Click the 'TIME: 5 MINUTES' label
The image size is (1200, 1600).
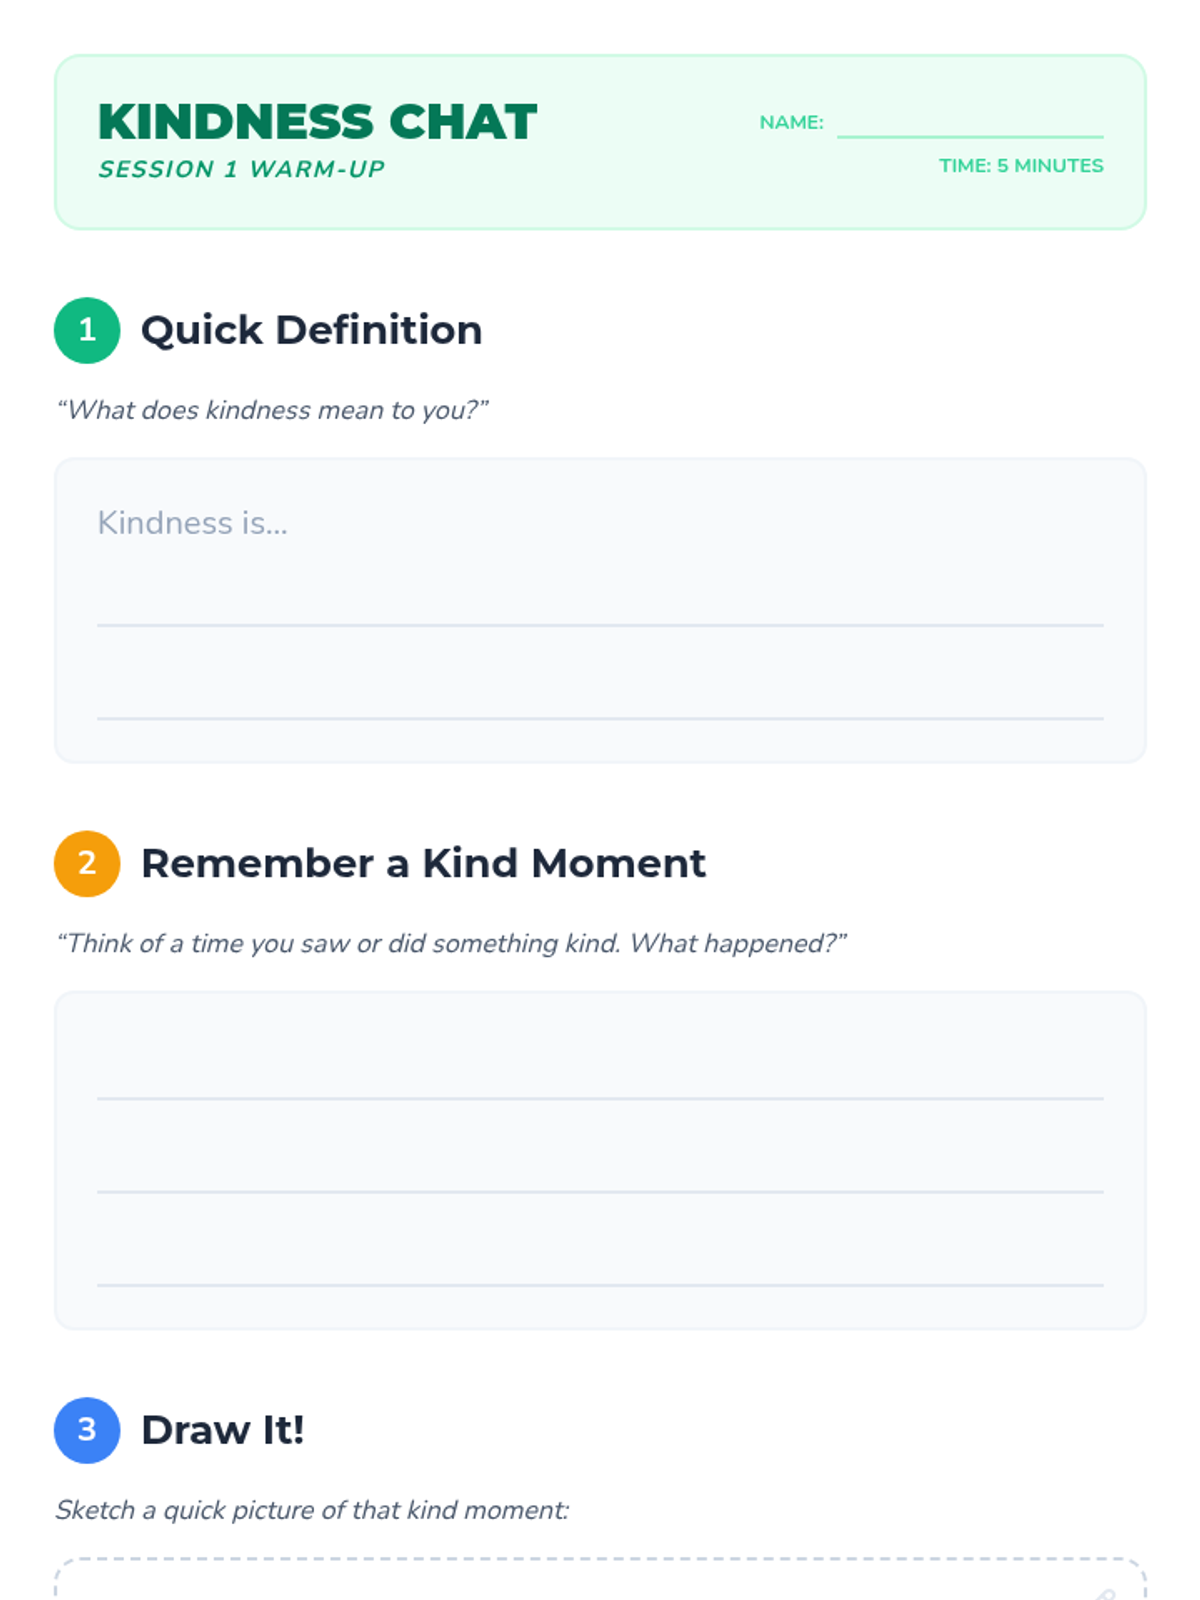coord(1021,166)
